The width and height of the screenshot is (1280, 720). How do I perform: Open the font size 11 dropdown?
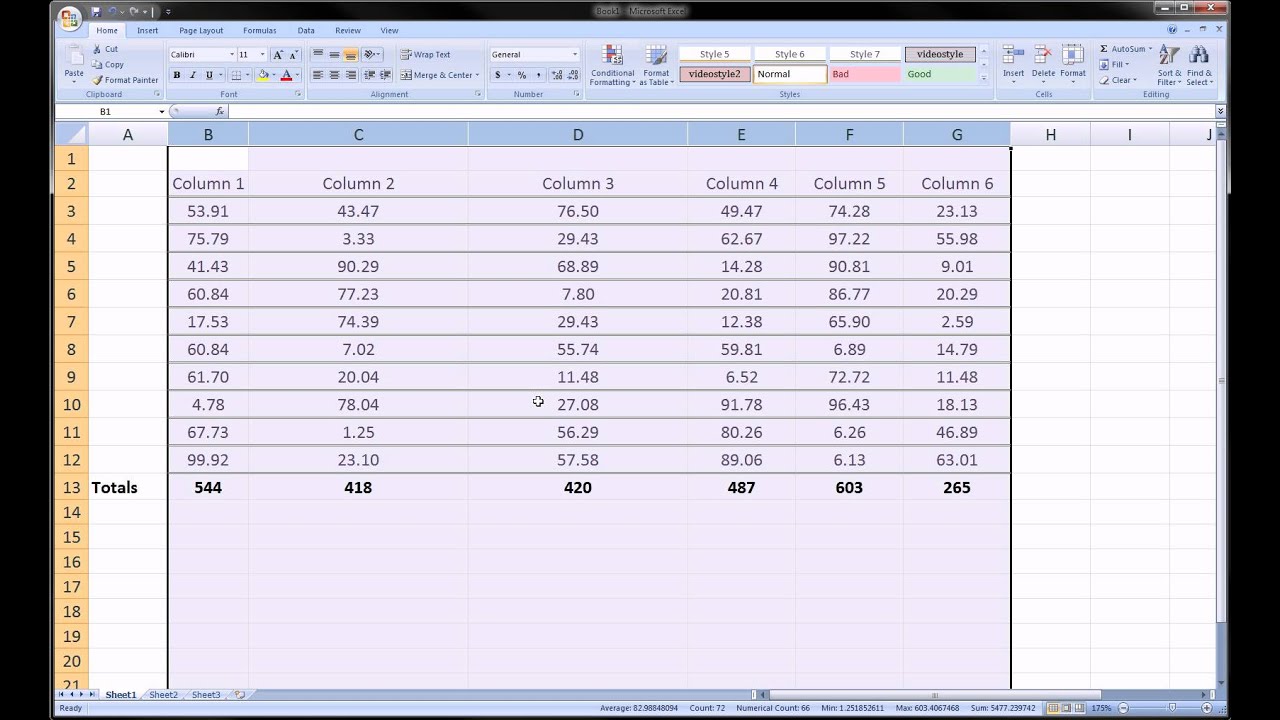[263, 55]
